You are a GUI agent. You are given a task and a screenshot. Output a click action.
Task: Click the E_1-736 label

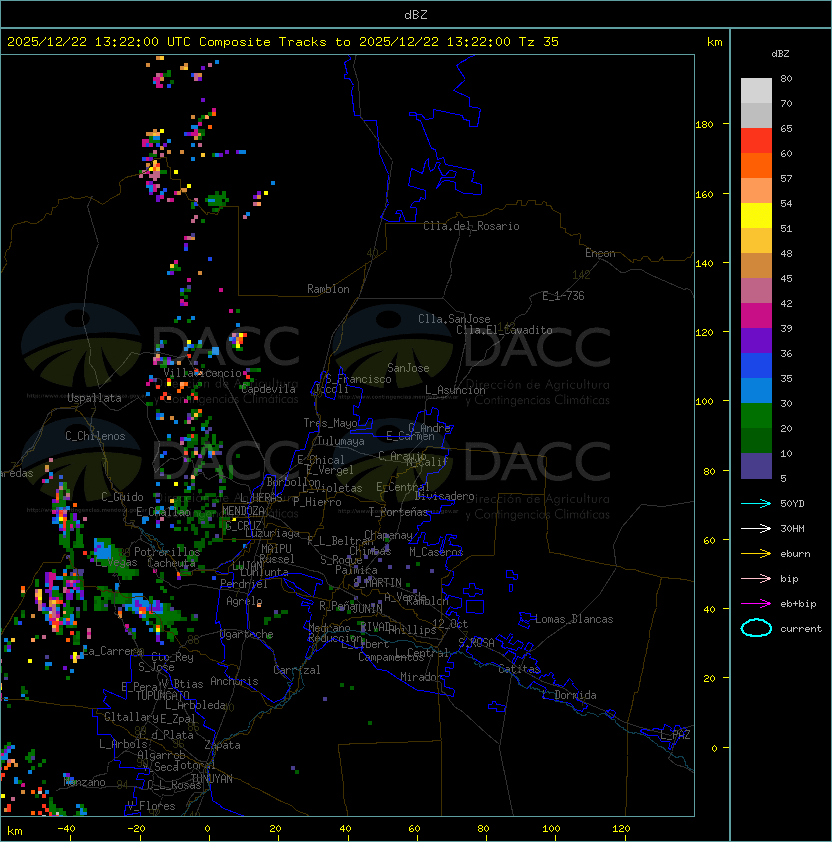(x=563, y=296)
